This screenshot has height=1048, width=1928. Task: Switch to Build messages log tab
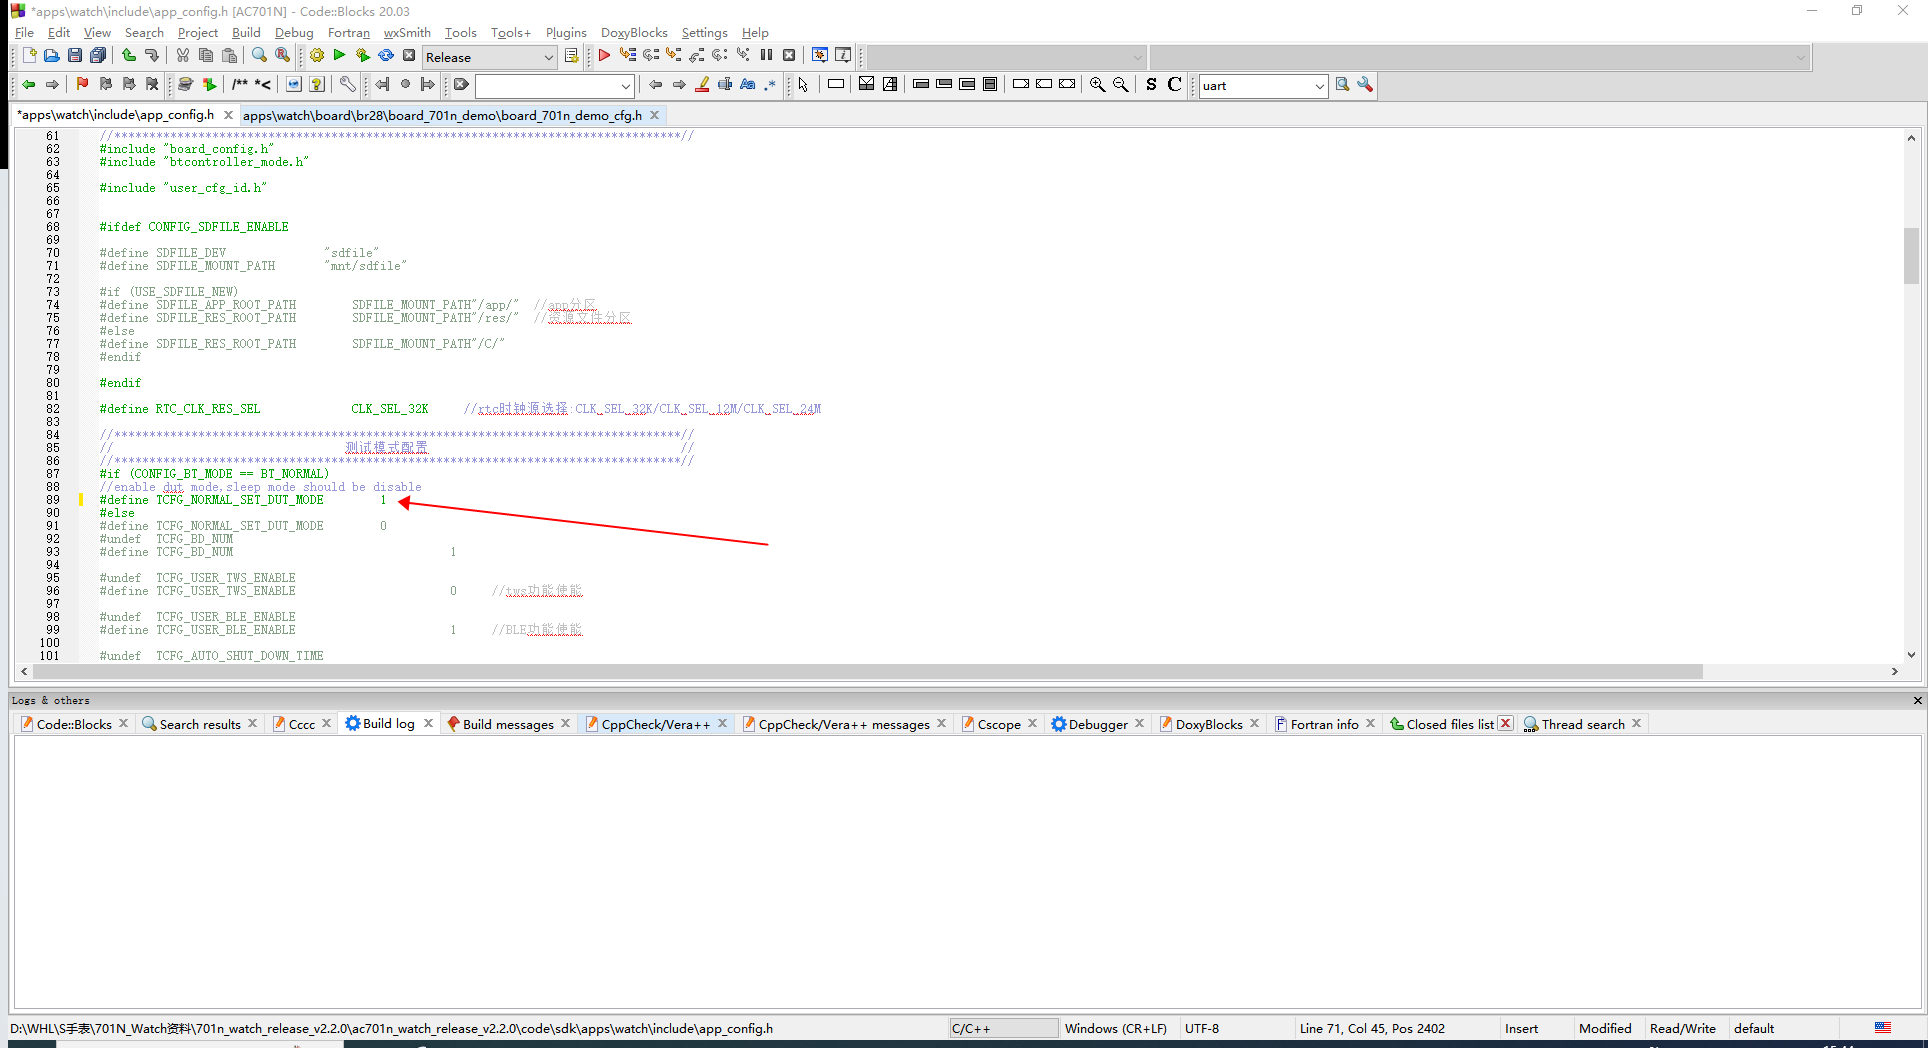[x=508, y=724]
